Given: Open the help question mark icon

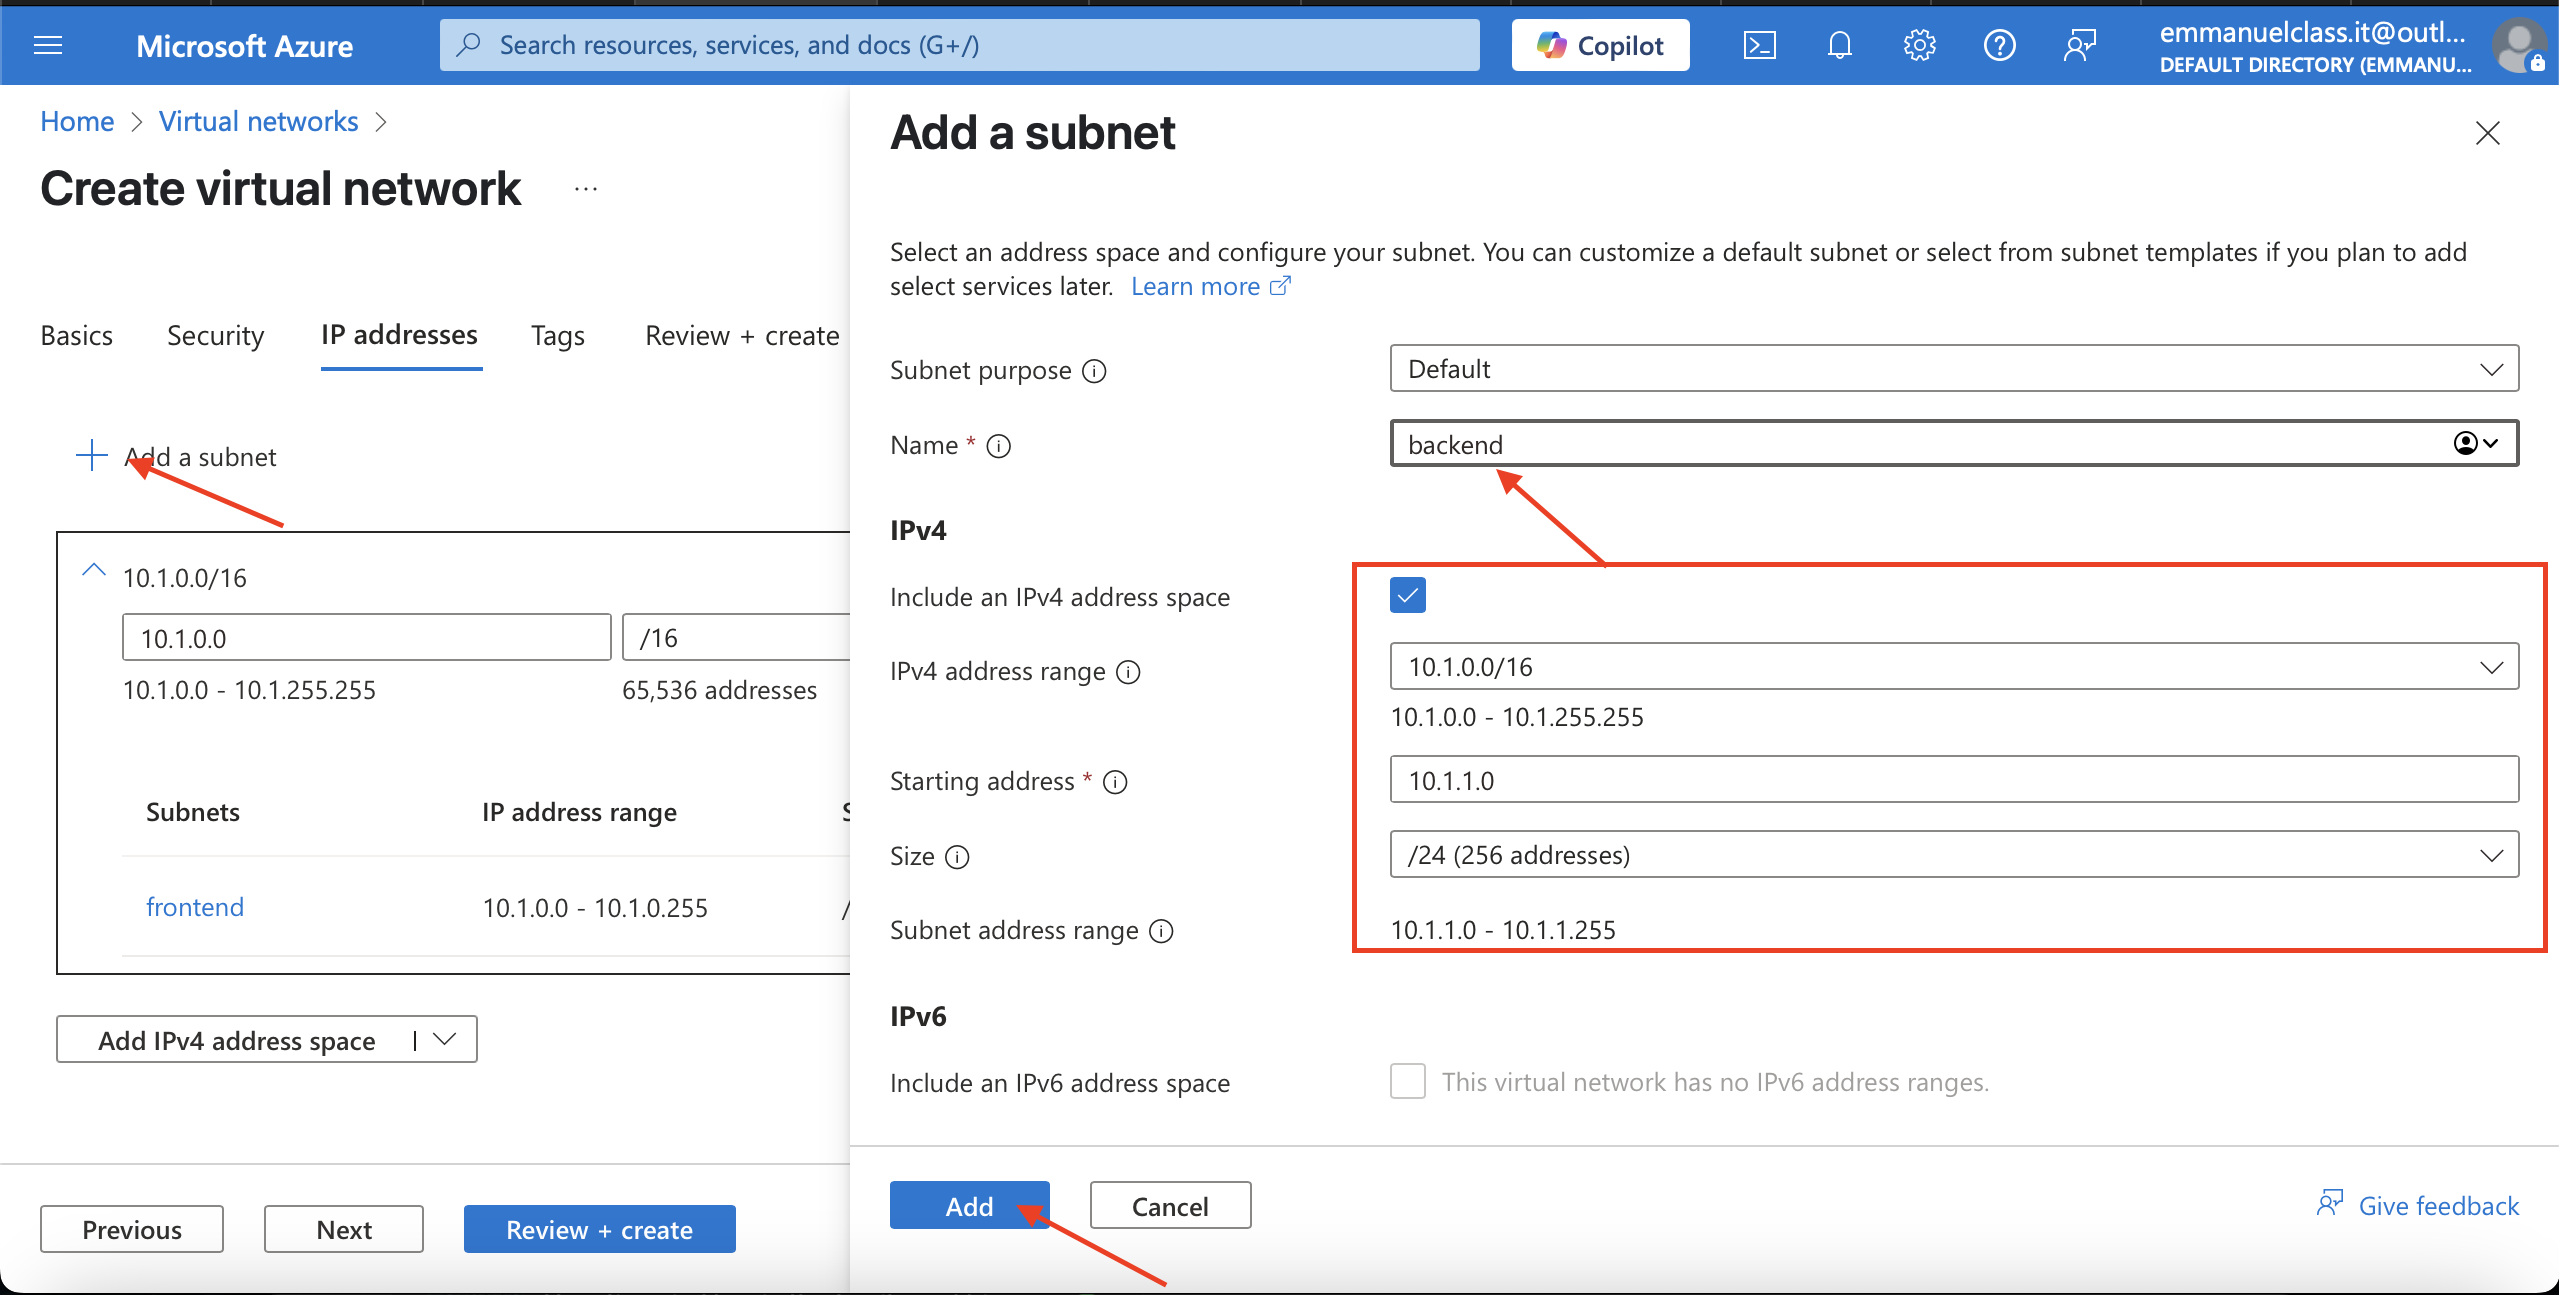Looking at the screenshot, I should (x=1999, y=45).
